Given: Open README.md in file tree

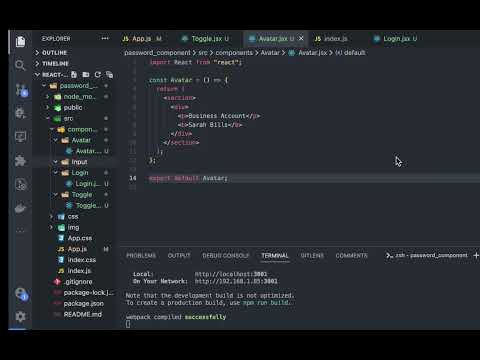Looking at the screenshot, I should pyautogui.click(x=75, y=314).
